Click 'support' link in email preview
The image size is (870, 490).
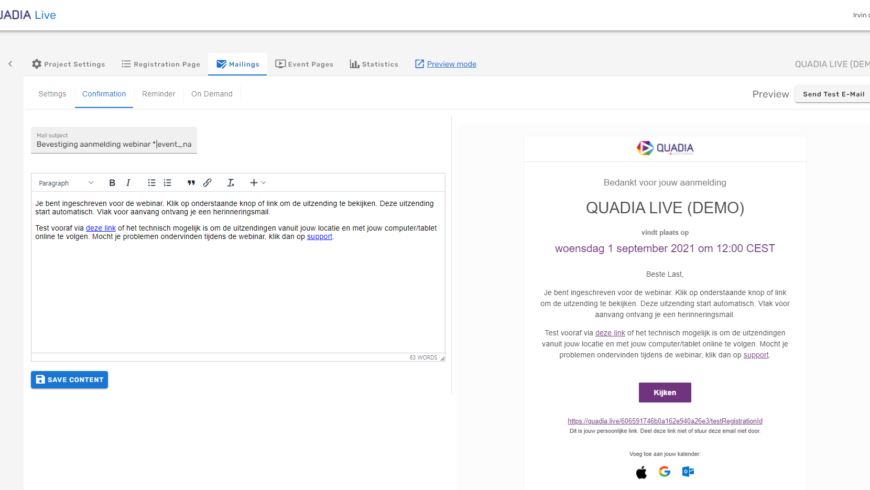pos(756,355)
